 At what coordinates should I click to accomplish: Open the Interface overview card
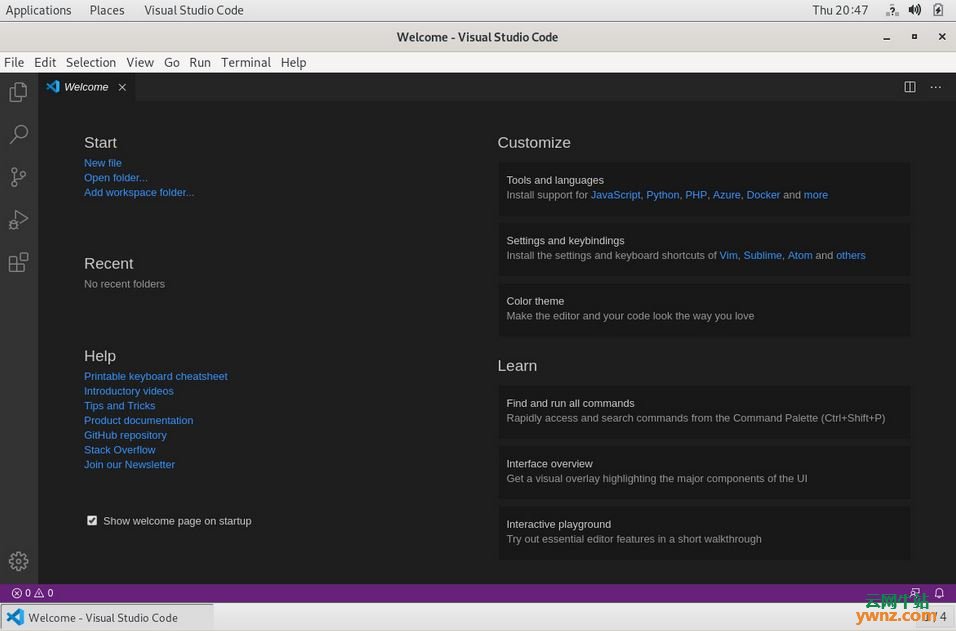(x=704, y=471)
